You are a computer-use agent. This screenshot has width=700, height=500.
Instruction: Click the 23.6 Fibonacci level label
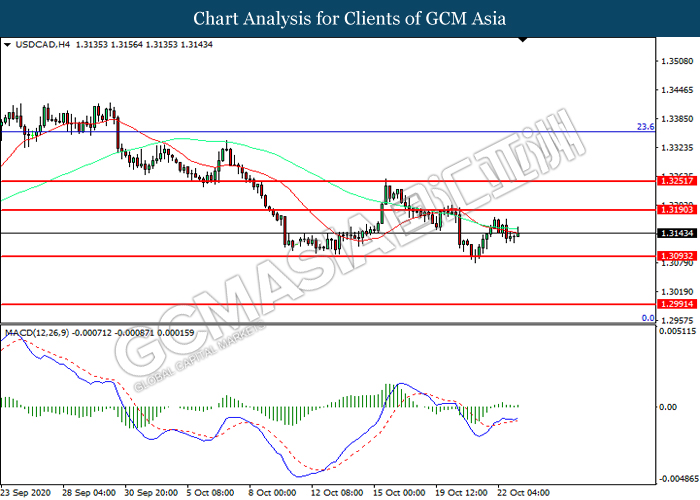point(646,127)
